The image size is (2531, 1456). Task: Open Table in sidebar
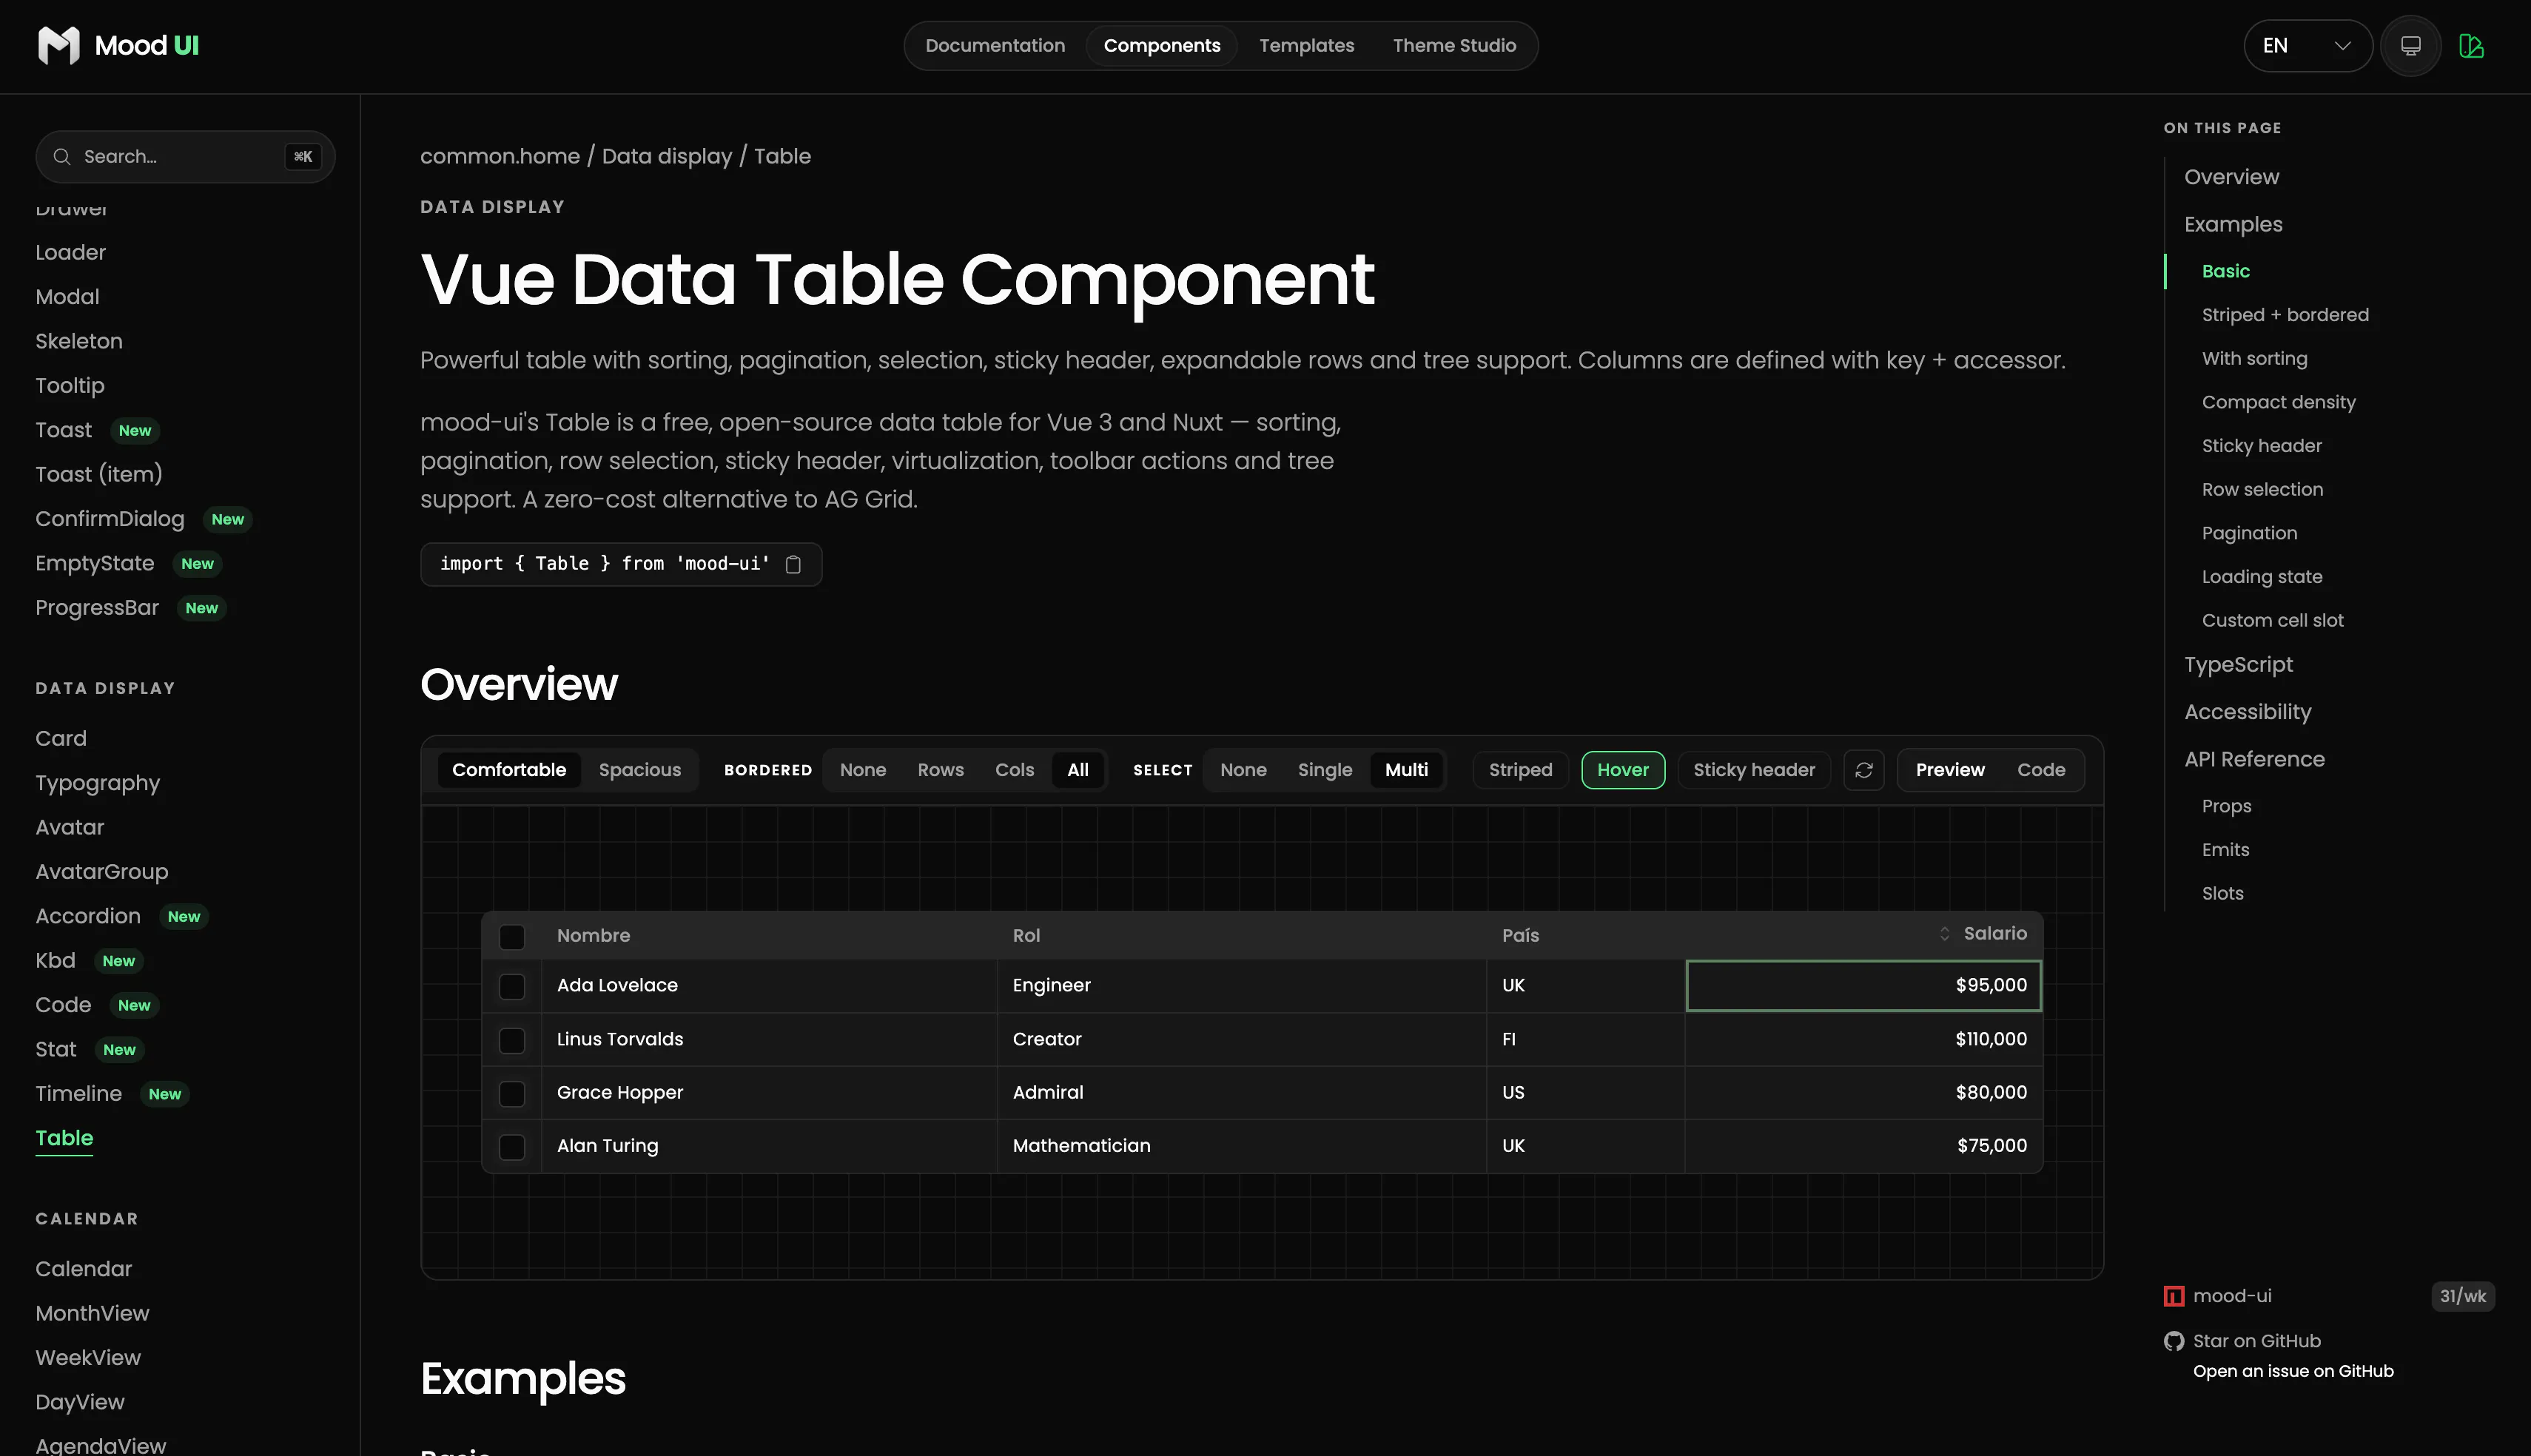(x=64, y=1139)
